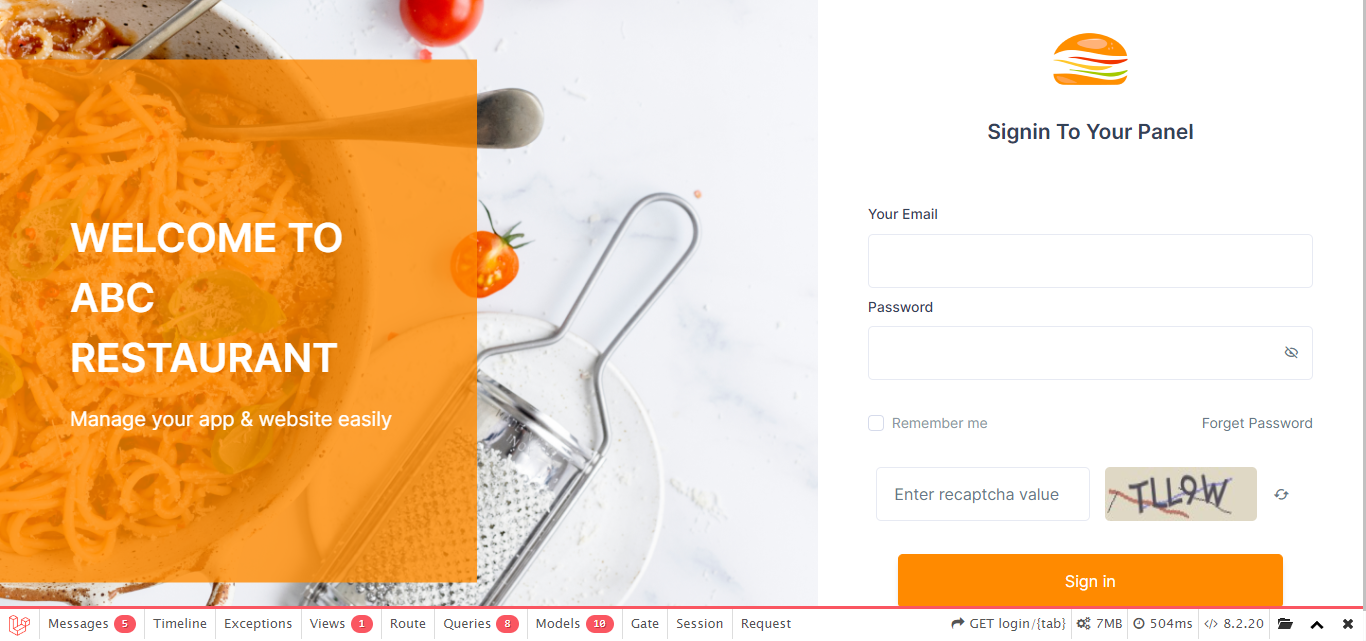The image size is (1366, 641).
Task: Click the 504ms request duration indicator
Action: (1162, 624)
